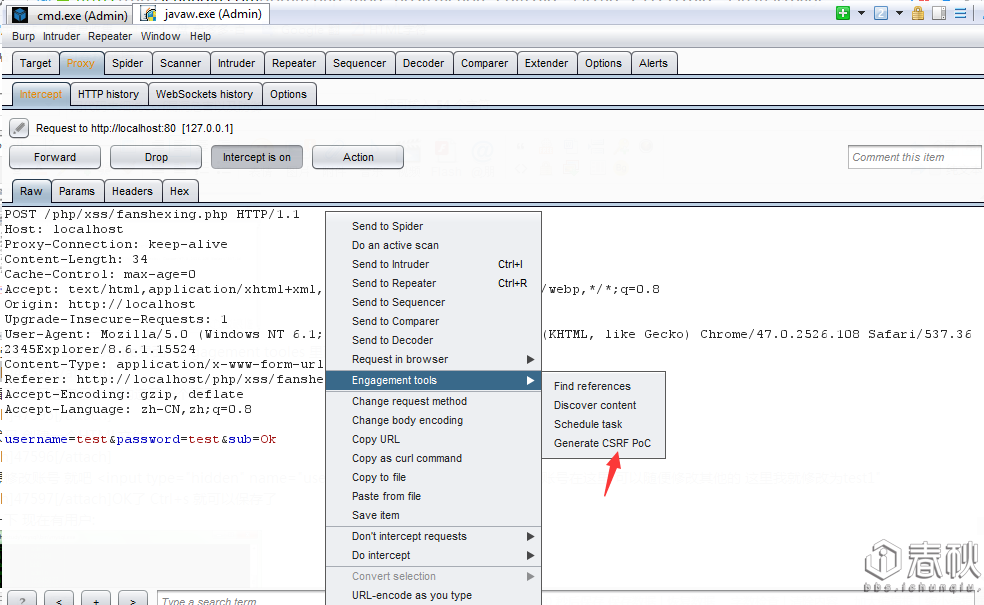Select the Raw view tab
984x605 pixels.
[31, 191]
